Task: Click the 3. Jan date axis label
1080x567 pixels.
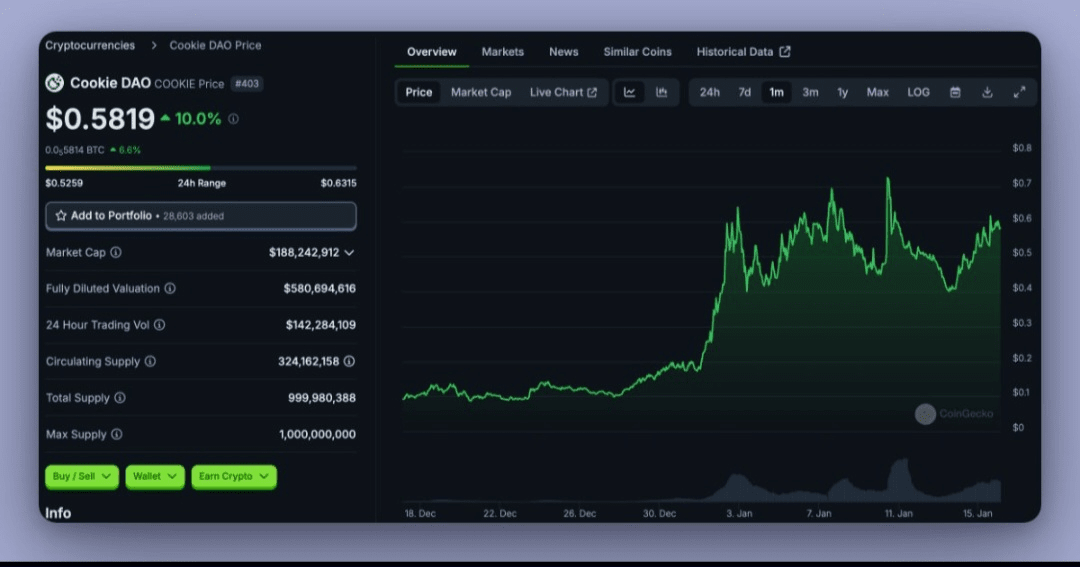Action: [739, 513]
